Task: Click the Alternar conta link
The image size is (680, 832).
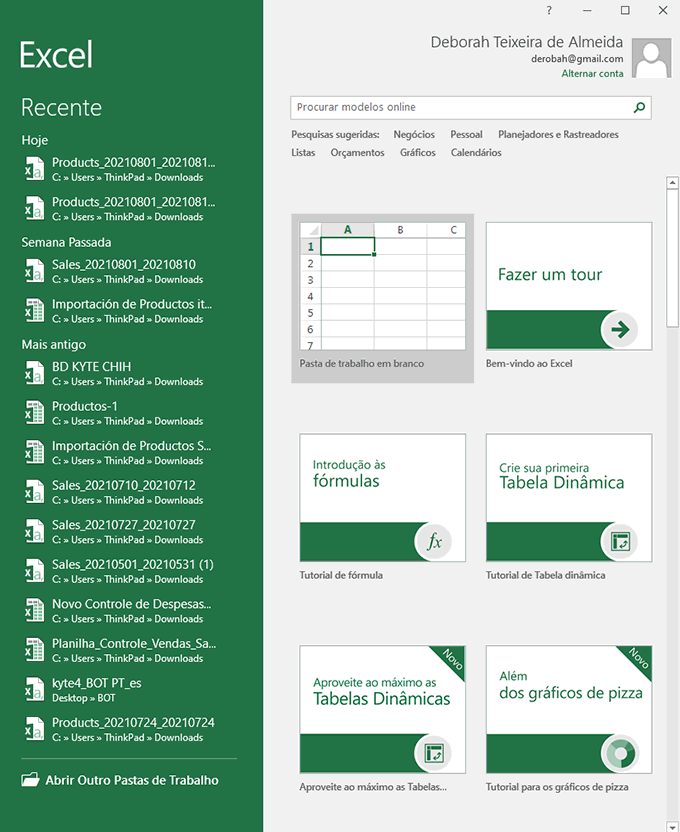Action: pos(592,74)
